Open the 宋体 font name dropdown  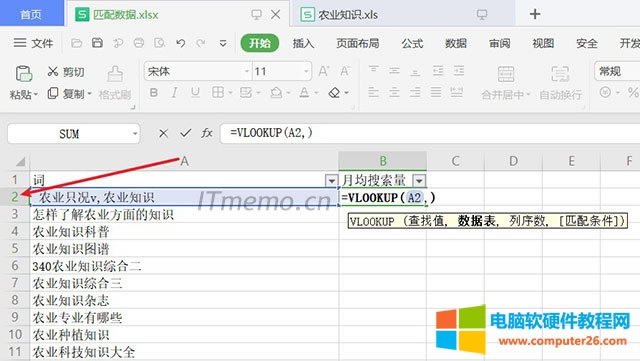point(247,71)
